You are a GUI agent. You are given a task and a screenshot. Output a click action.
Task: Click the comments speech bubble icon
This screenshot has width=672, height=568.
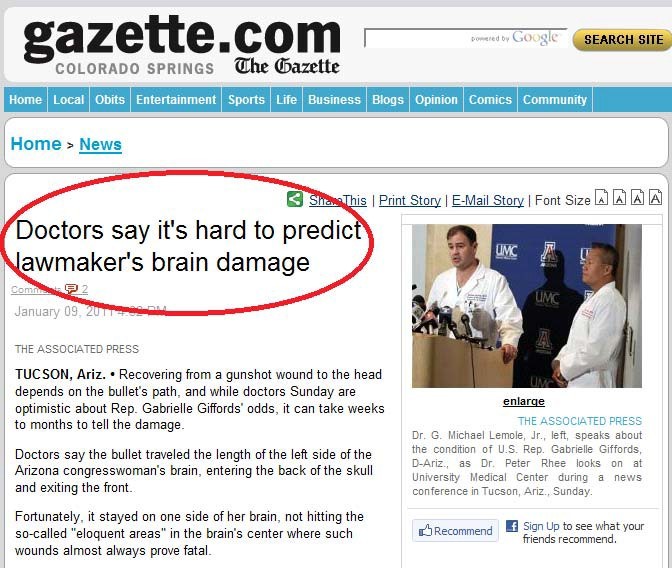coord(71,289)
